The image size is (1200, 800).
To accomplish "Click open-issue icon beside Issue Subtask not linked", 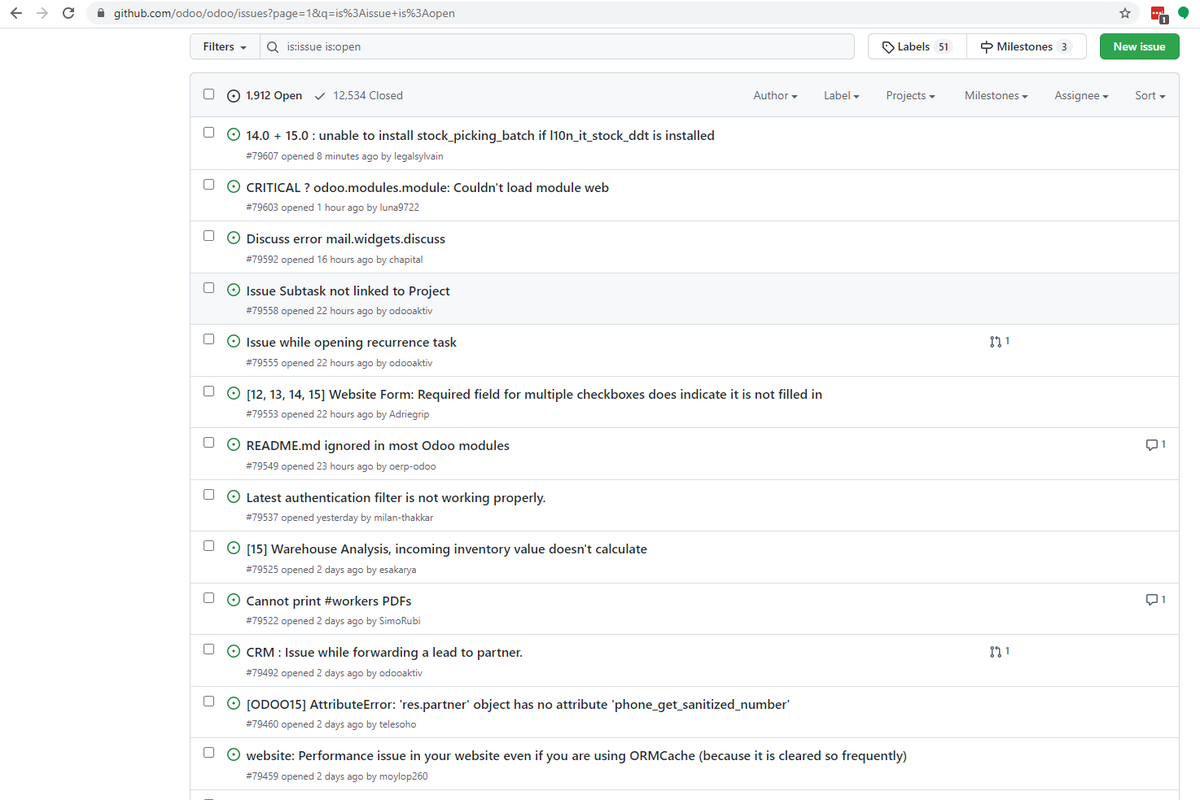I will pyautogui.click(x=233, y=290).
